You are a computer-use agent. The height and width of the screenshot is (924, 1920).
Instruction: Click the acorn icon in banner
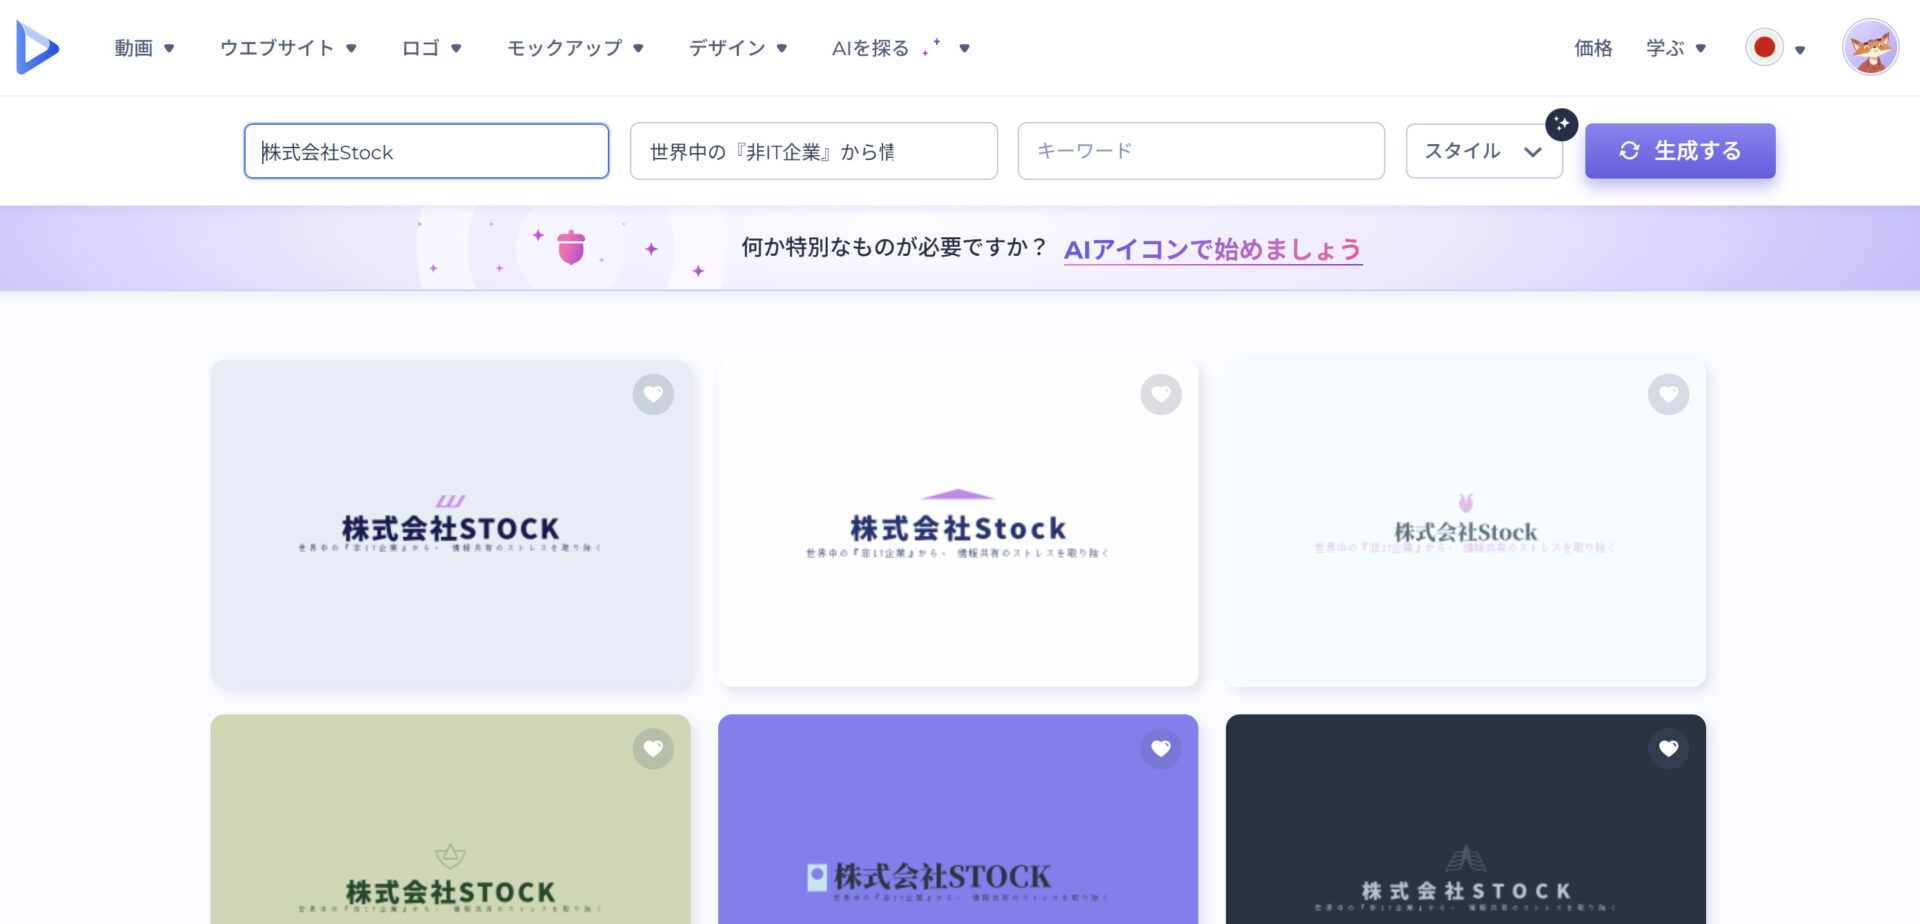(571, 247)
